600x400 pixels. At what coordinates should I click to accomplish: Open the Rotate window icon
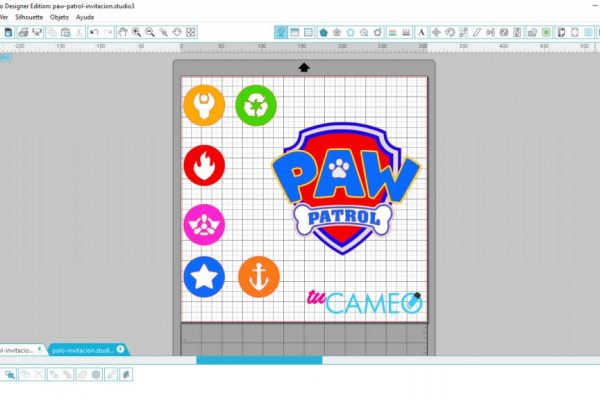tap(450, 33)
